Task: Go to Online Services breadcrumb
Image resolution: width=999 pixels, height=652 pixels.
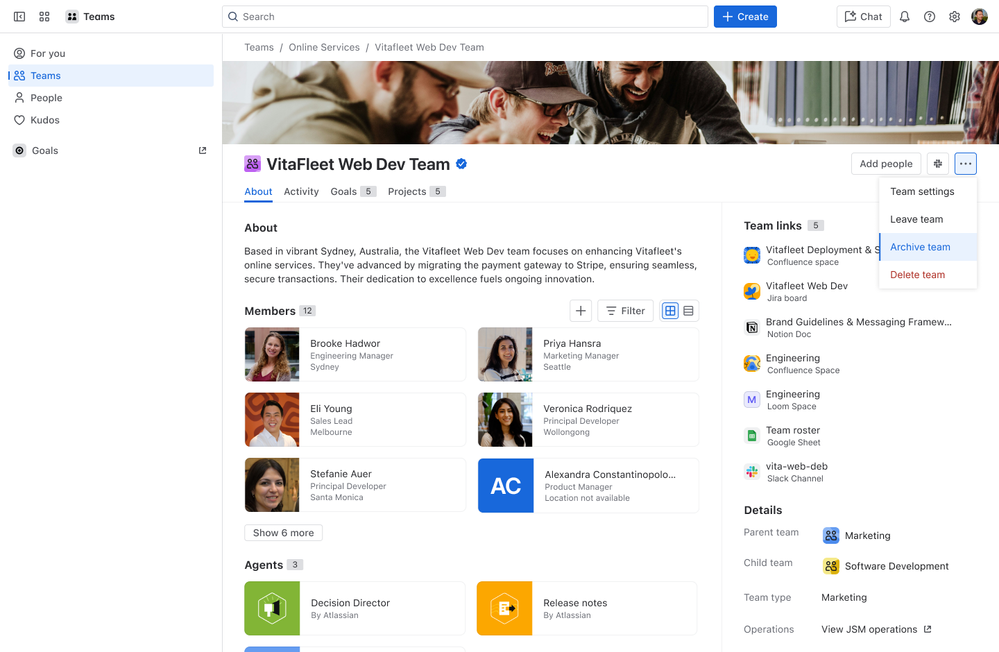Action: (324, 47)
